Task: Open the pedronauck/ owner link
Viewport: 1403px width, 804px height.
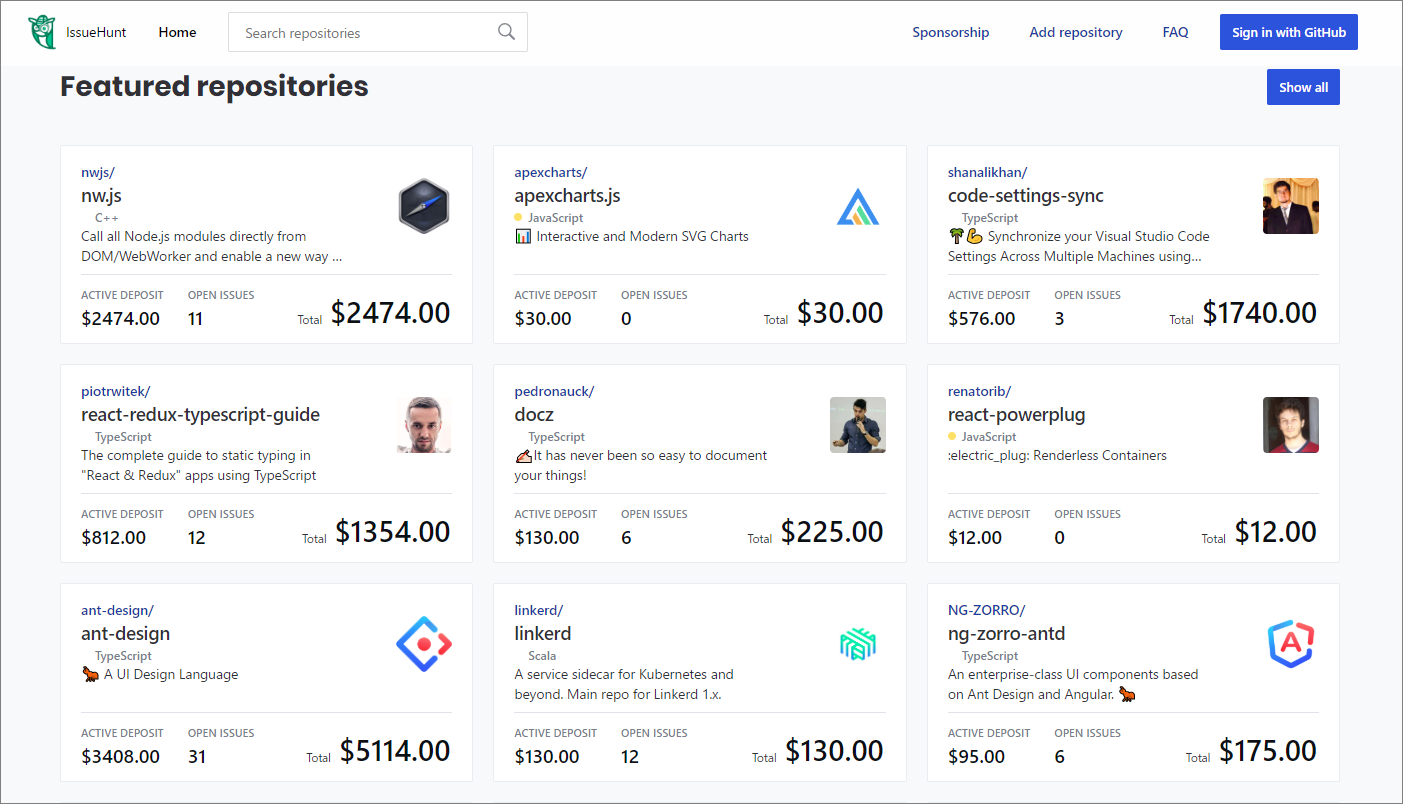Action: (554, 391)
